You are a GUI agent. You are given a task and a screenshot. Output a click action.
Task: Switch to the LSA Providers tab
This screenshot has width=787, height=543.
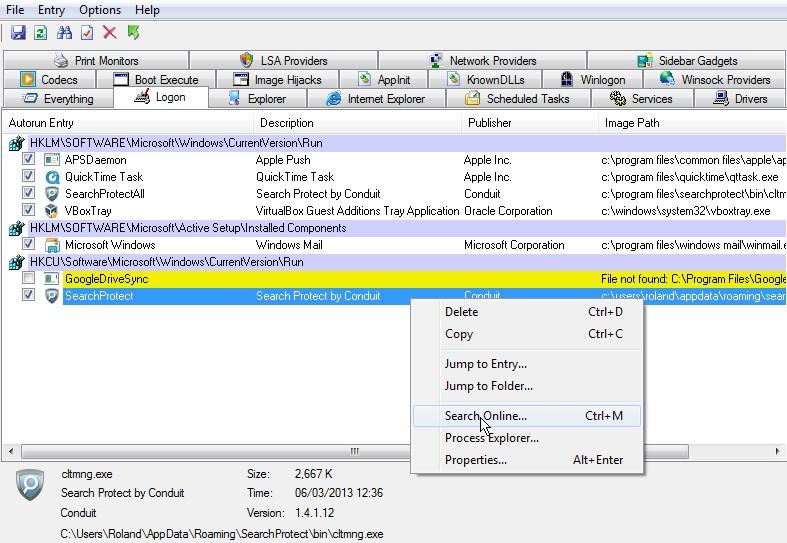284,61
